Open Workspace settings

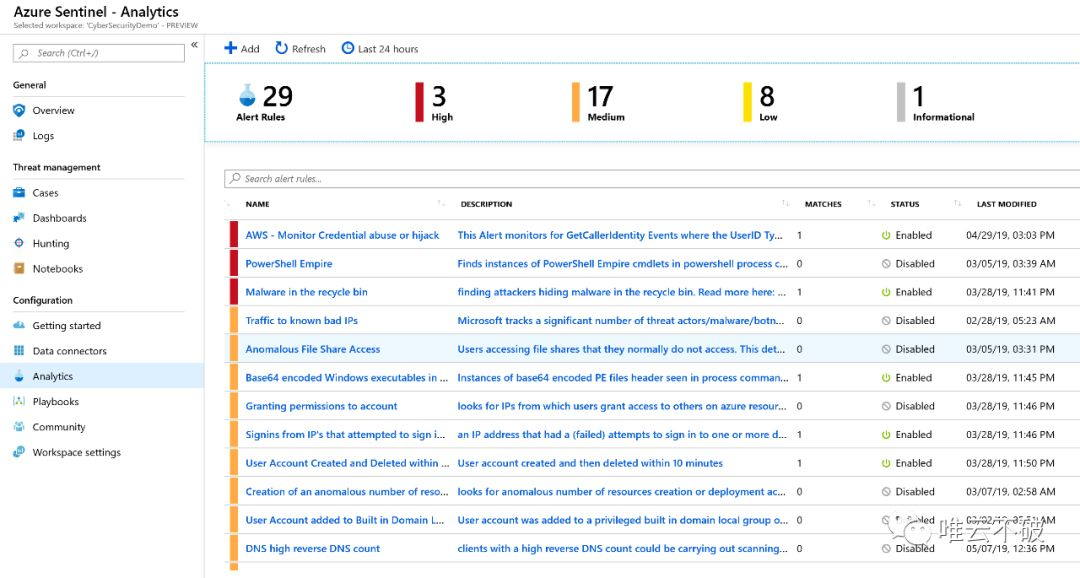click(x=76, y=453)
